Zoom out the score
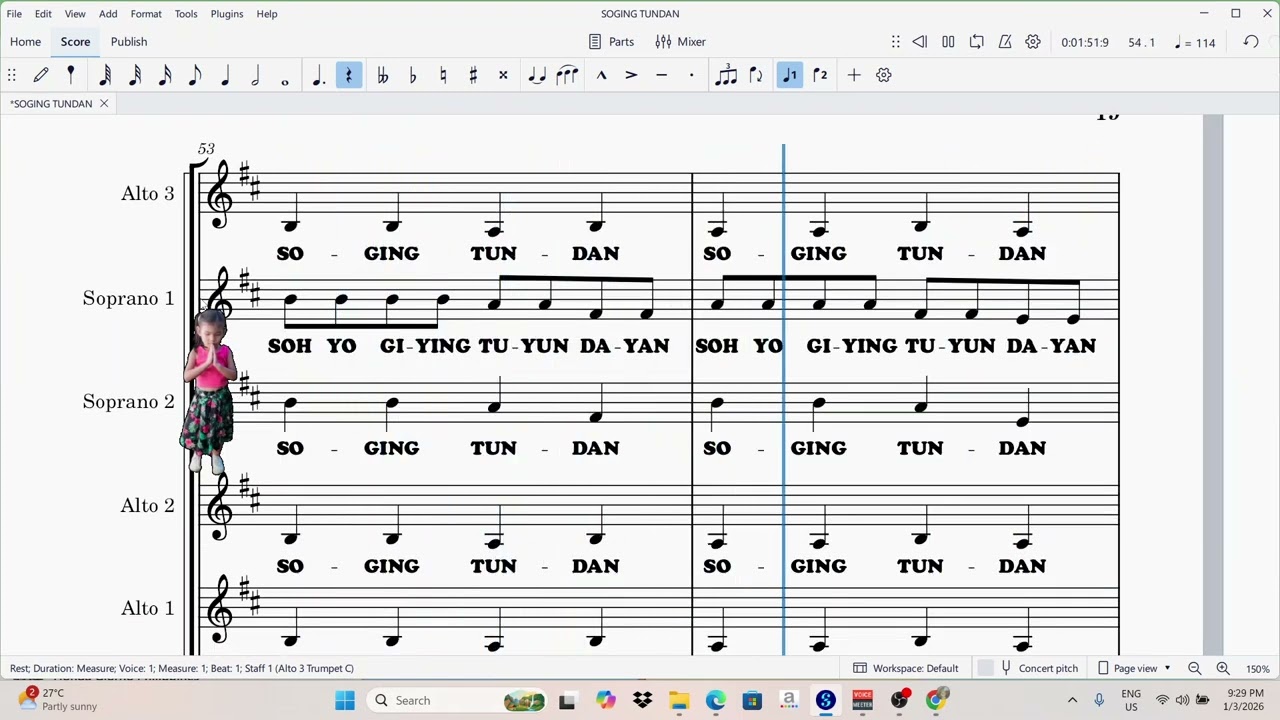 click(1194, 668)
